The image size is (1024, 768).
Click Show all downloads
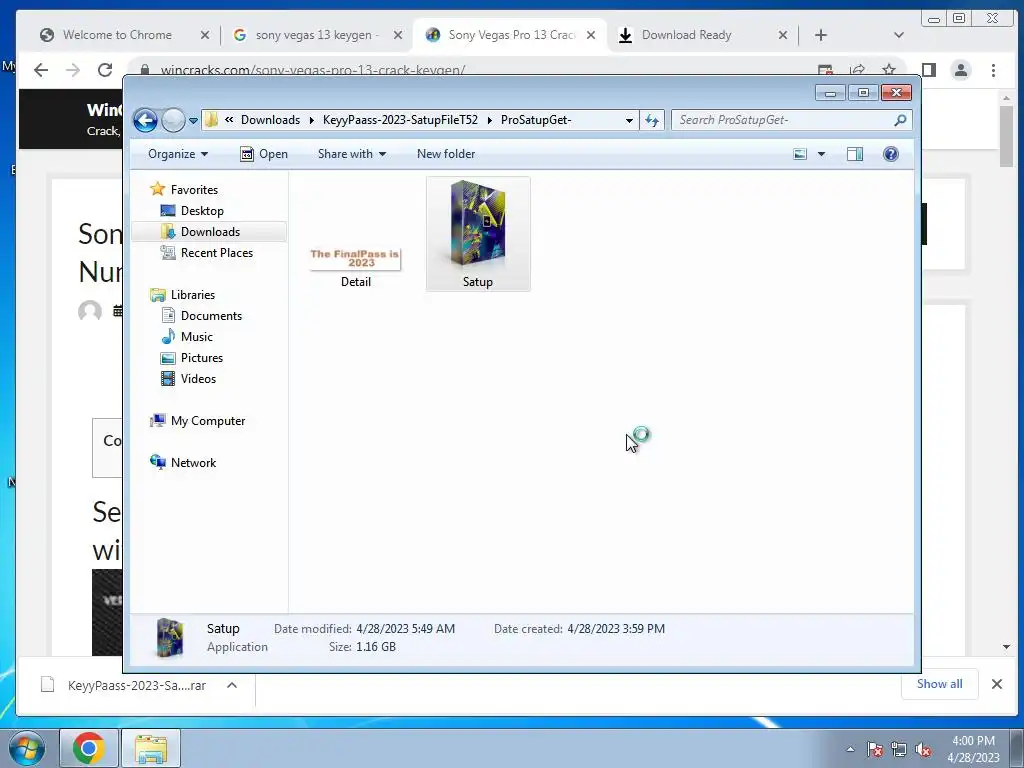tap(939, 684)
